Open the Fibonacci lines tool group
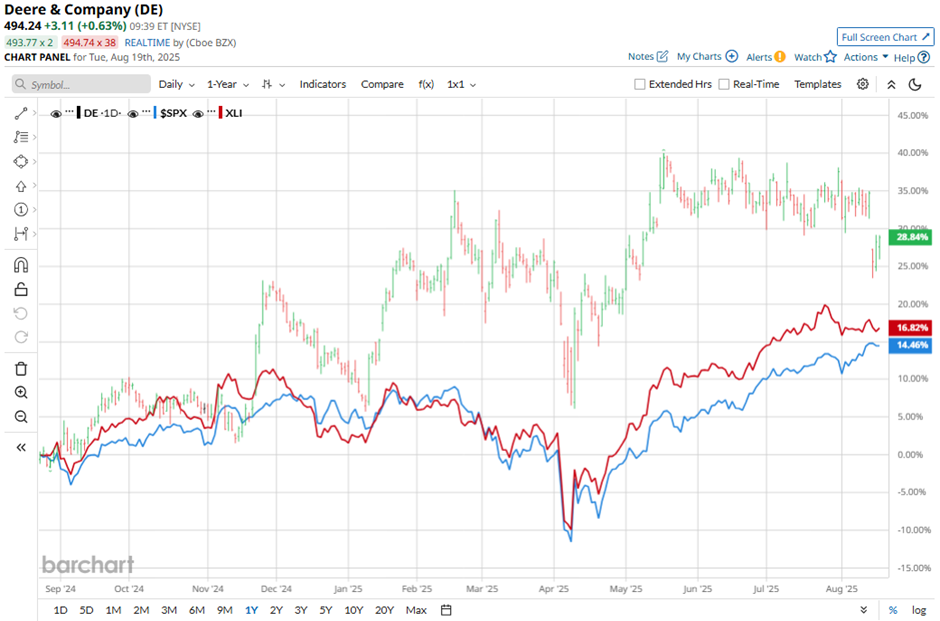 point(21,137)
